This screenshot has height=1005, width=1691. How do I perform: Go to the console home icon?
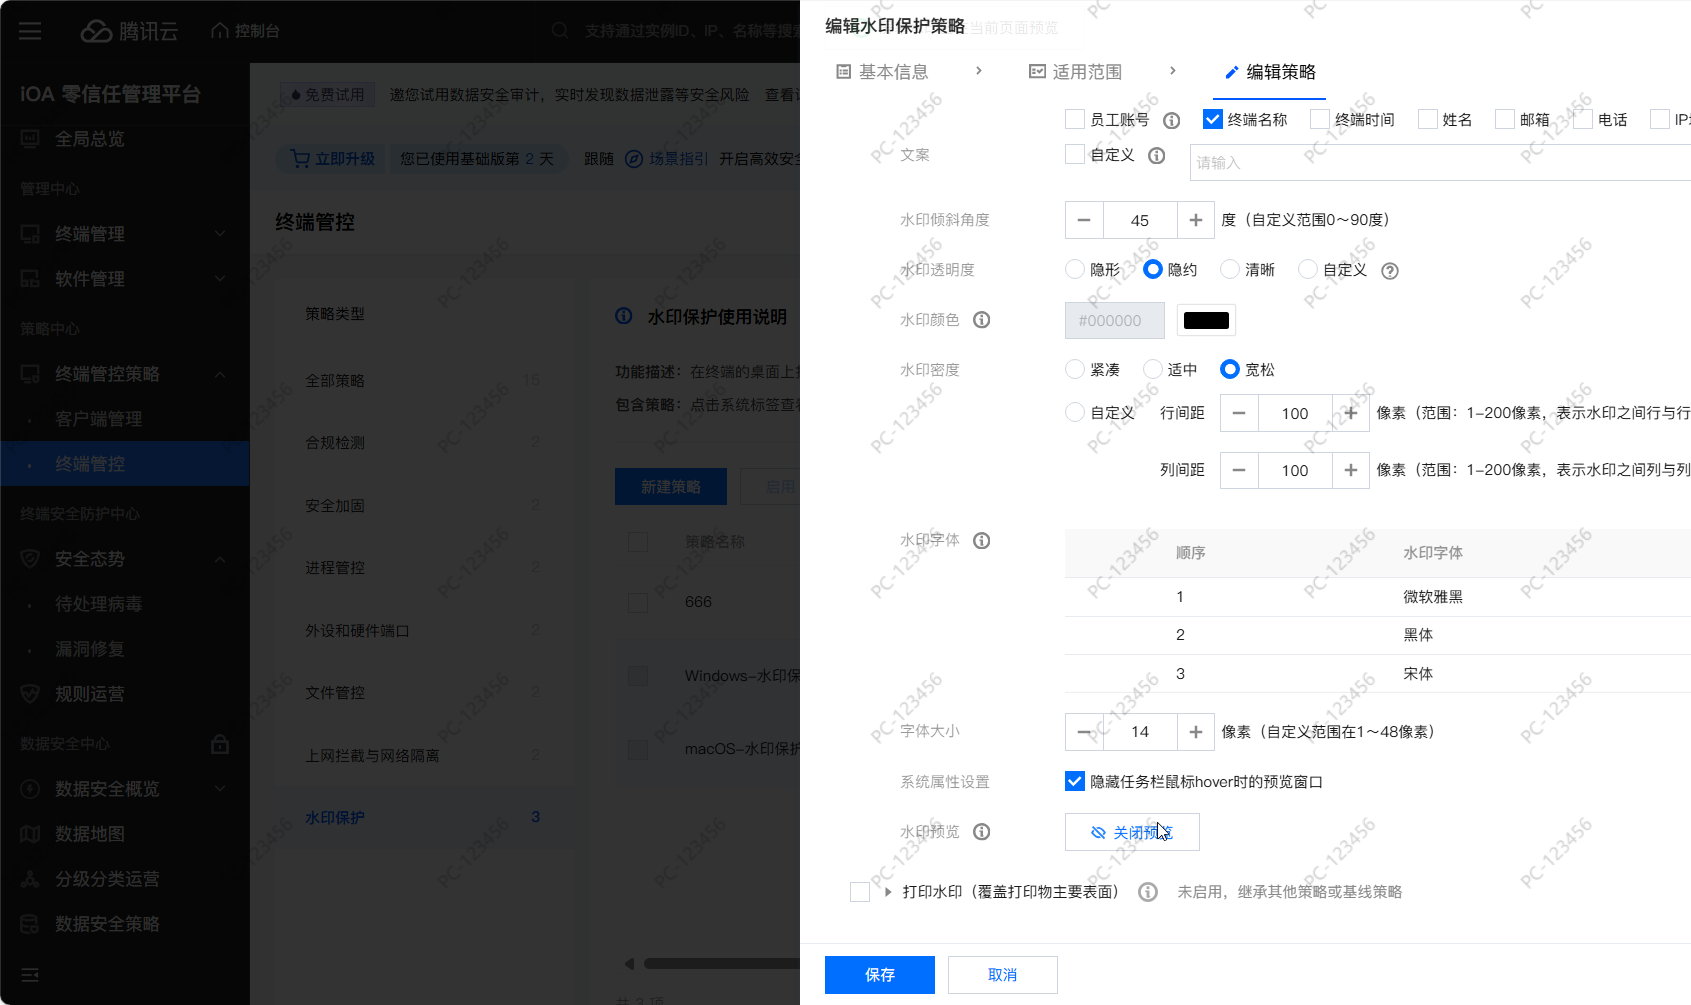(220, 31)
